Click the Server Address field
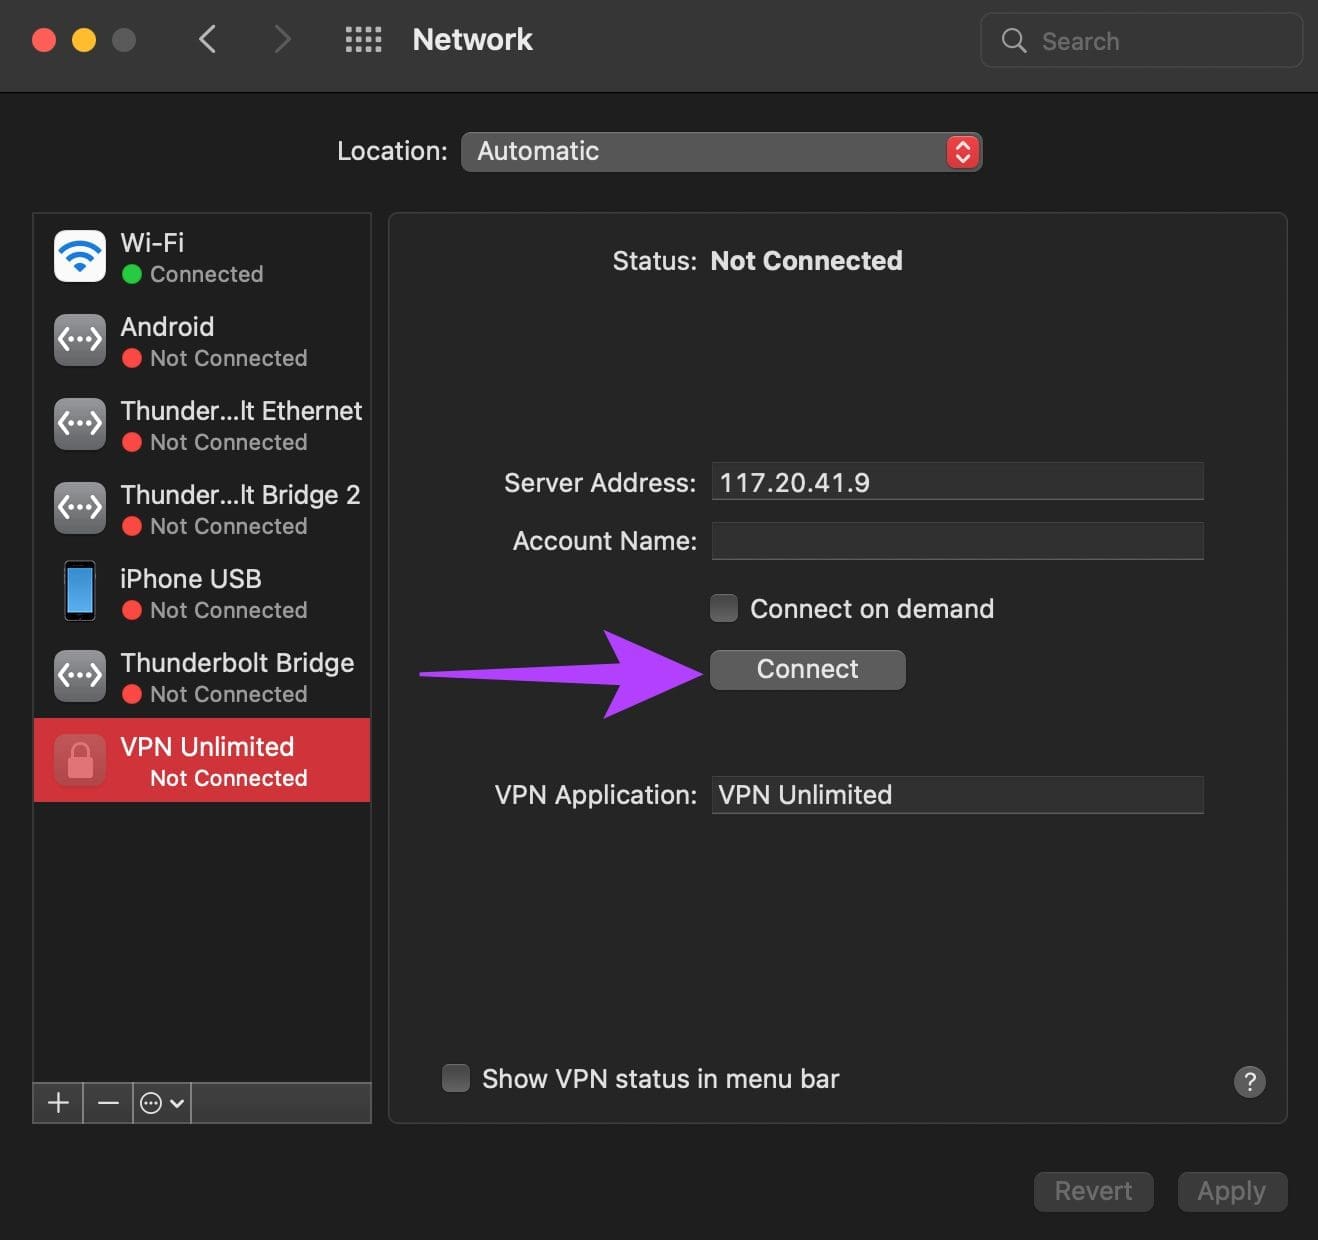 point(956,482)
